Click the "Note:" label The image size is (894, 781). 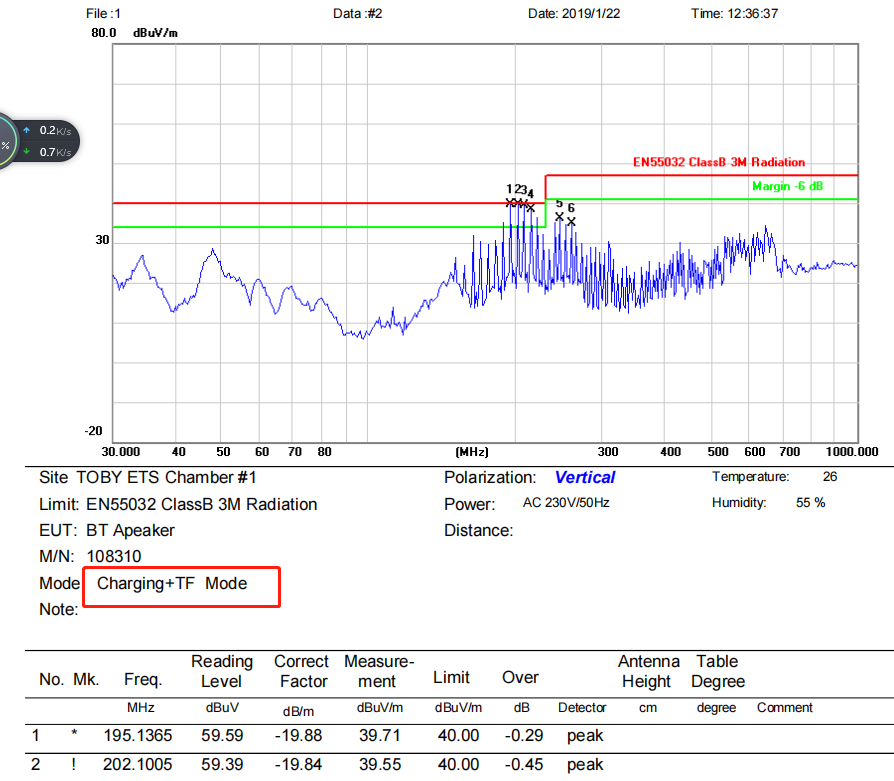(59, 609)
